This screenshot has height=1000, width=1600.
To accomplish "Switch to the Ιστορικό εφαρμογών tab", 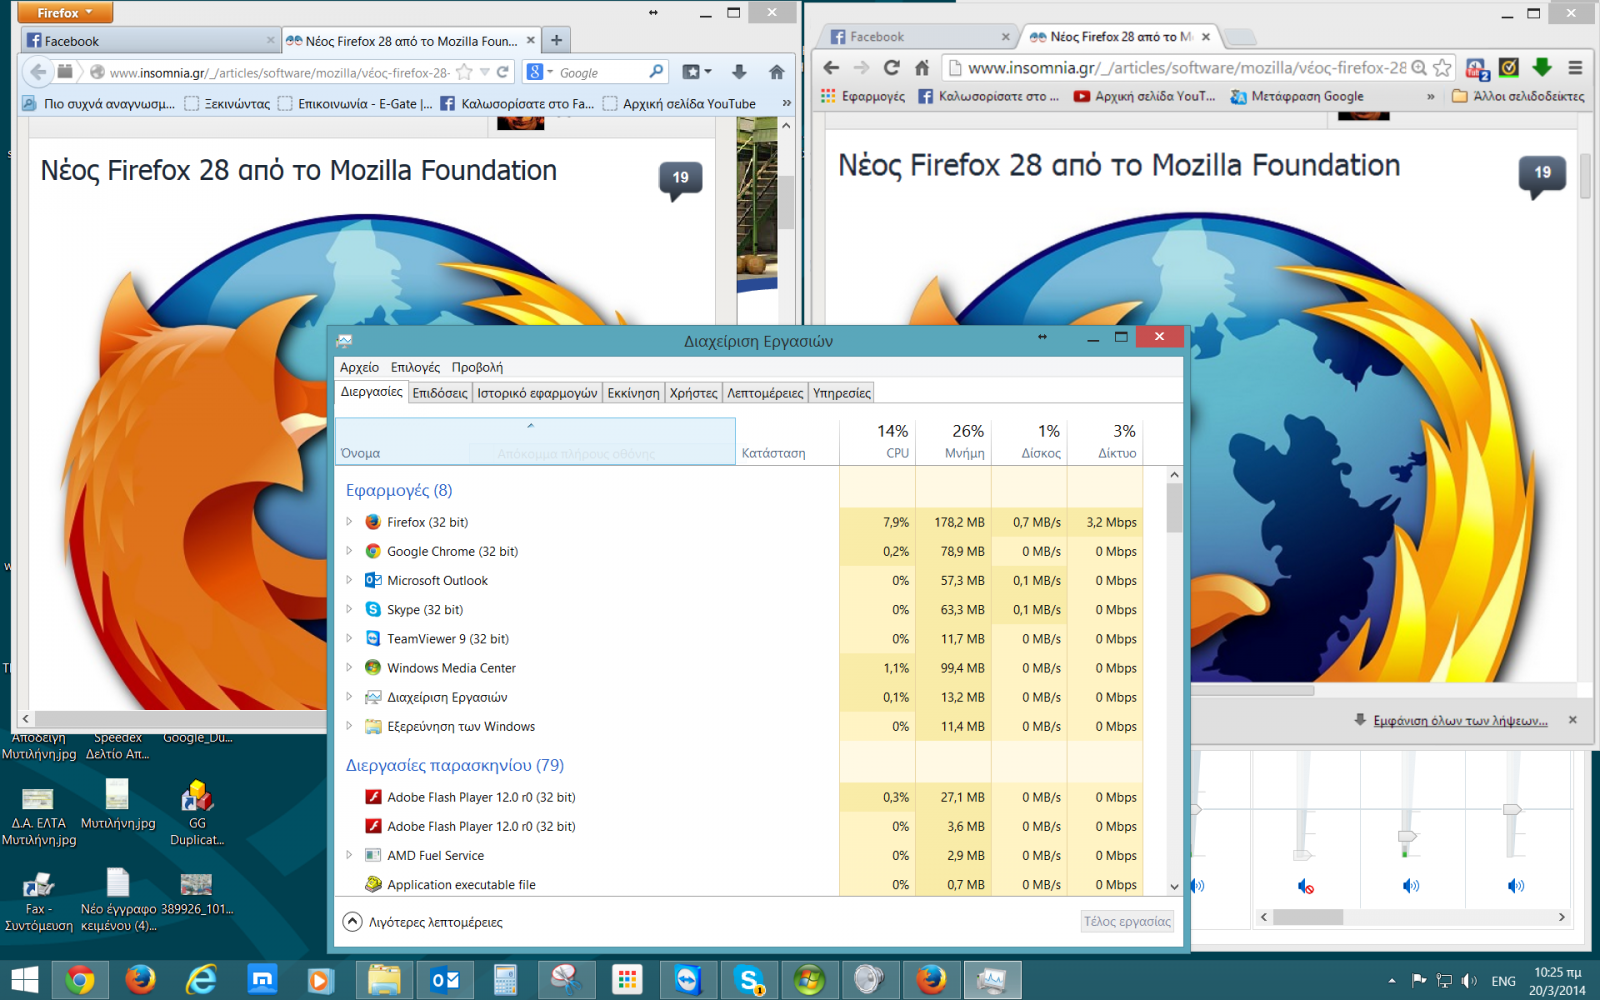I will pos(537,393).
